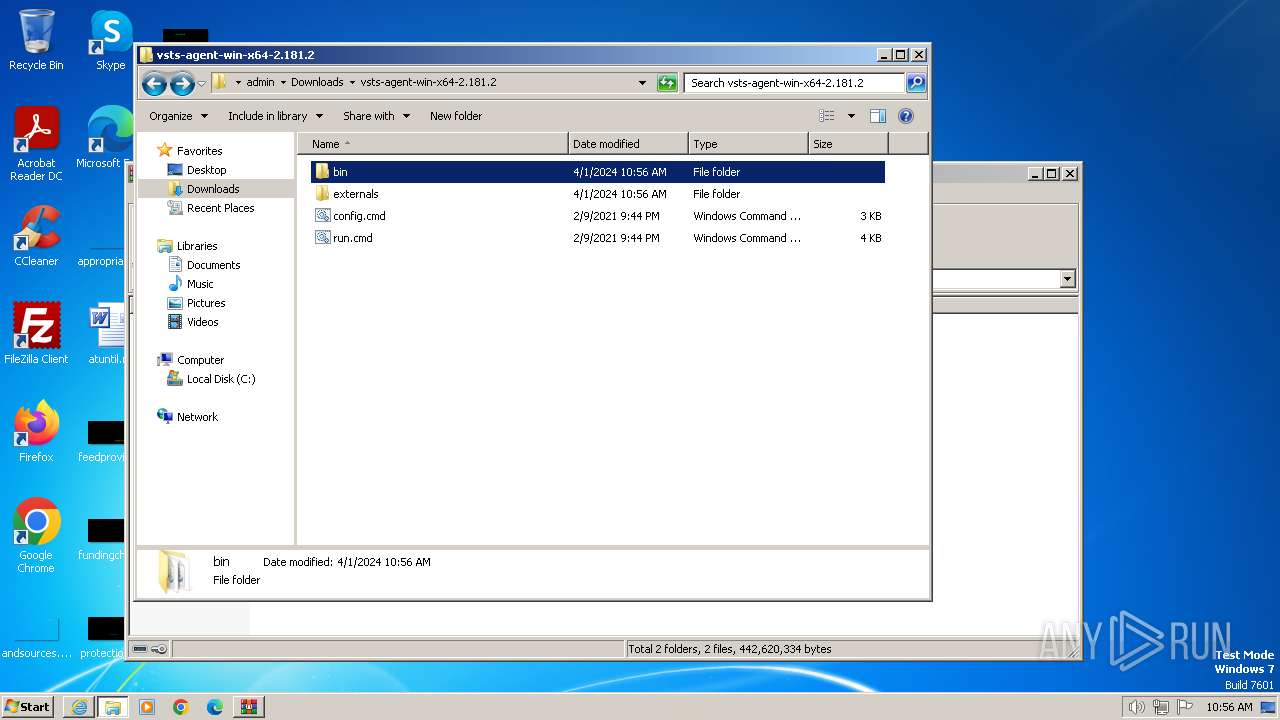Go forward with the Explorer forward arrow

click(182, 83)
